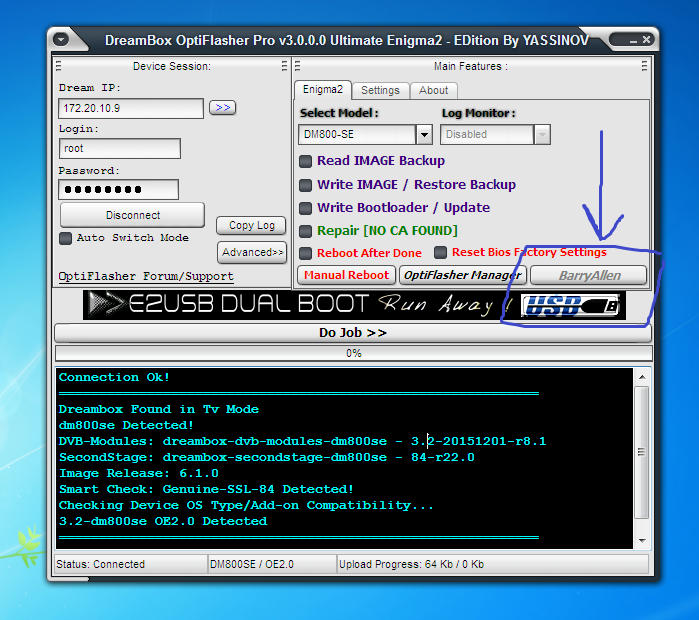Viewport: 699px width, 620px height.
Task: Open the Log Monitor dropdown arrow
Action: (x=542, y=134)
